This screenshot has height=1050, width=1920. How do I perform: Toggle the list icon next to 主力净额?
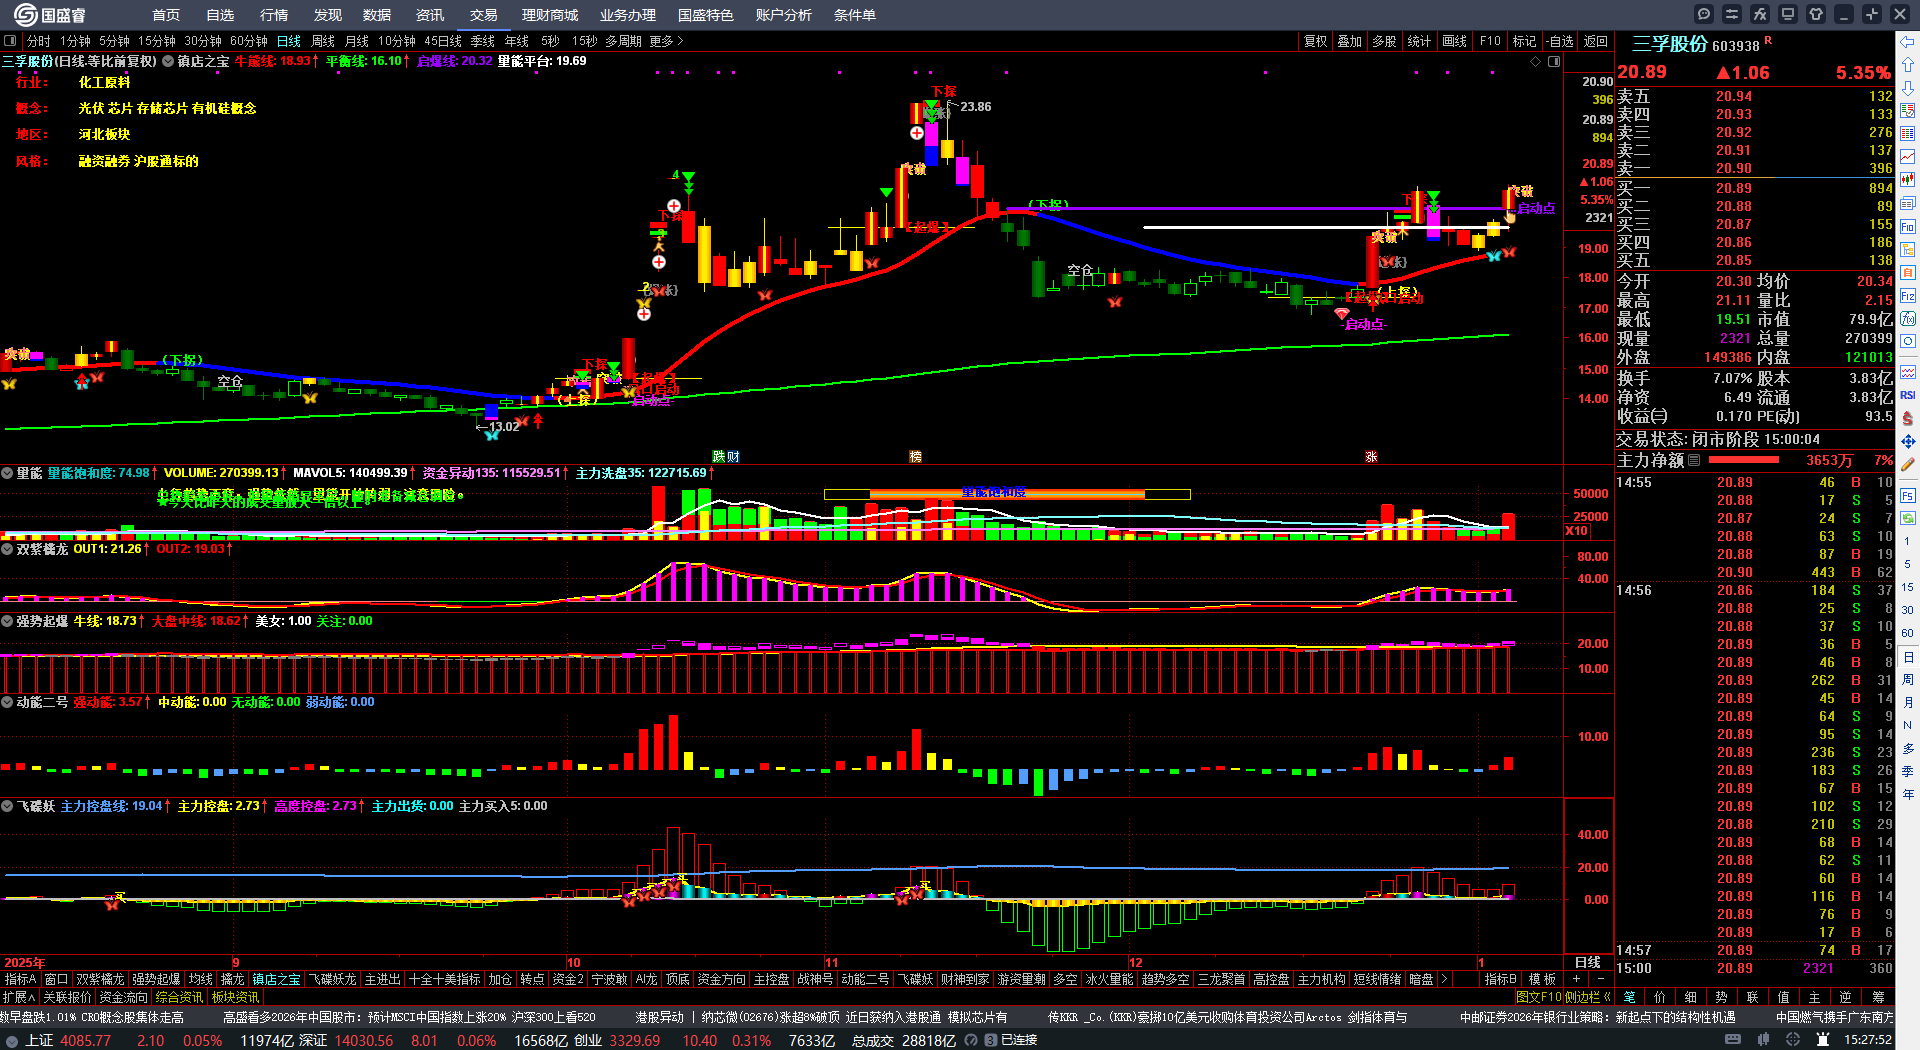point(1694,460)
